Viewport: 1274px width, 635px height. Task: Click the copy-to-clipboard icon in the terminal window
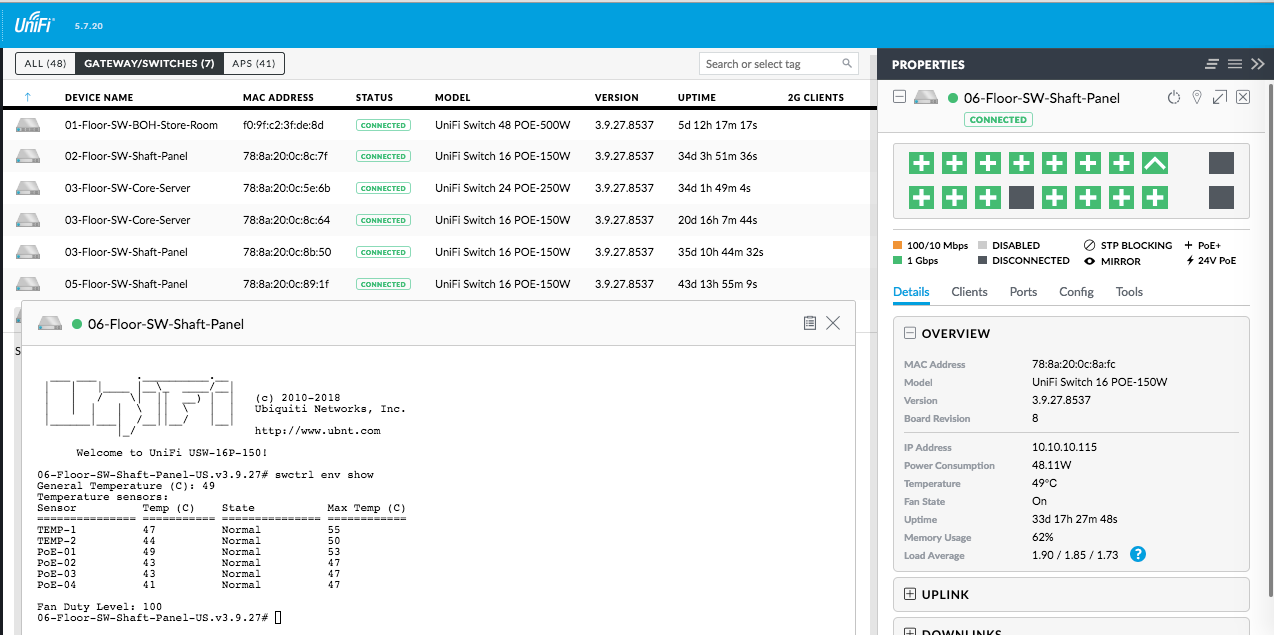810,323
